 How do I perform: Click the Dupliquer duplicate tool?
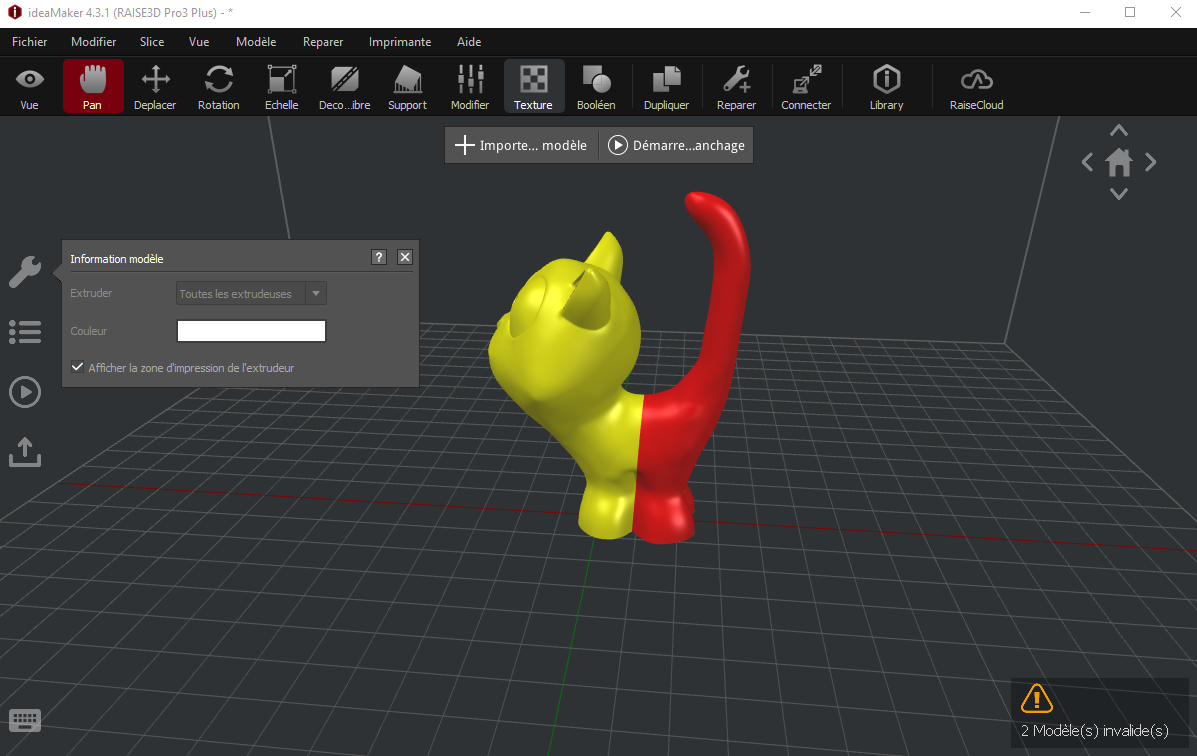coord(666,86)
